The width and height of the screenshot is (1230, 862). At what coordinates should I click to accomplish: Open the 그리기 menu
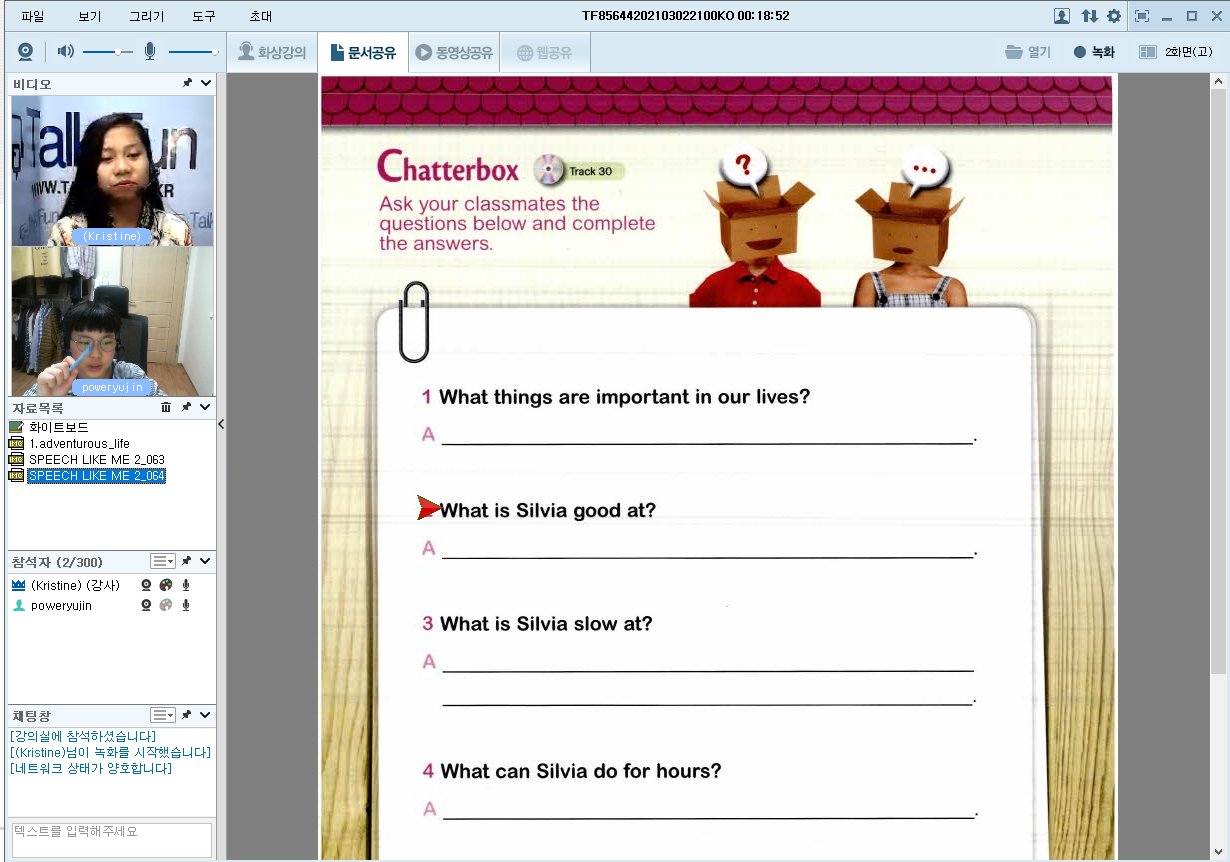pos(146,16)
